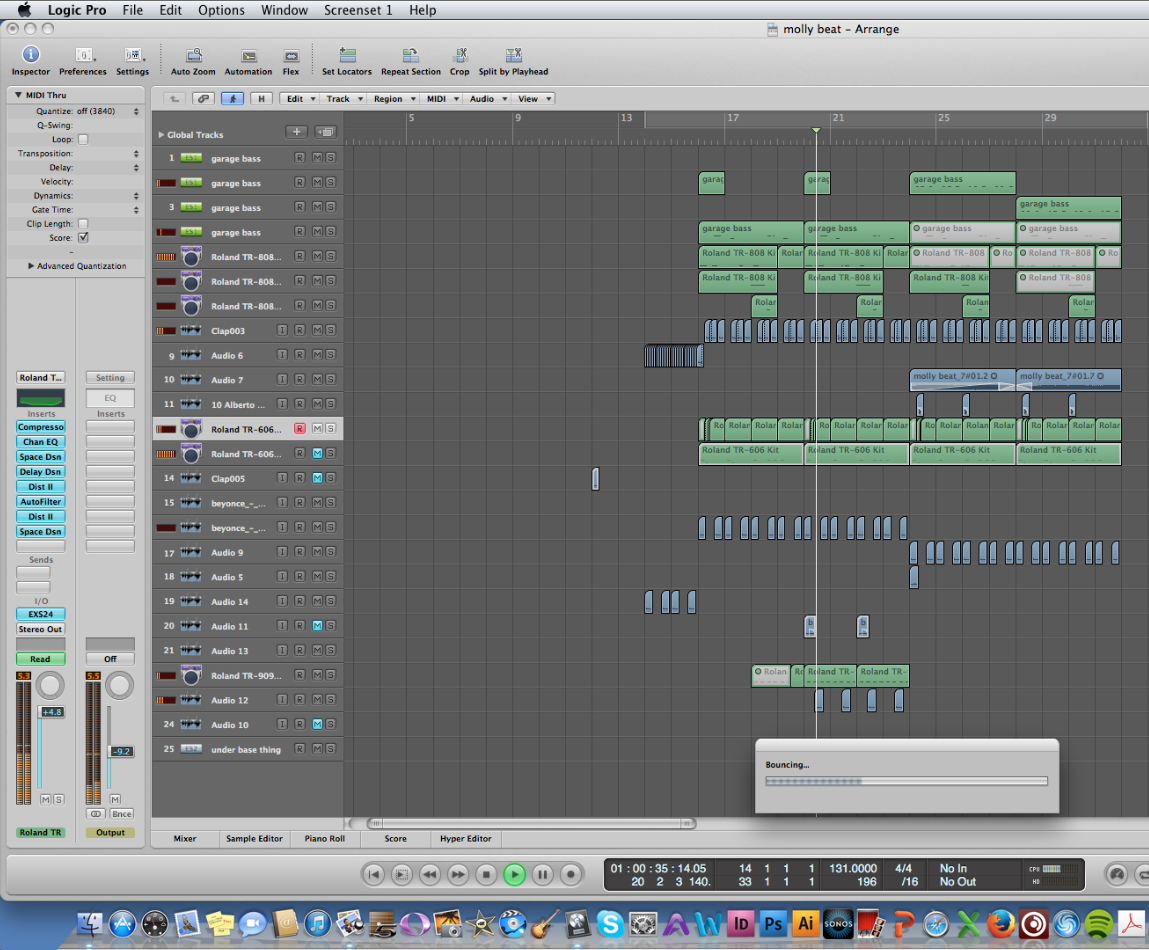Toggle the Clip Length checkbox
The width and height of the screenshot is (1149, 950).
pyautogui.click(x=83, y=224)
